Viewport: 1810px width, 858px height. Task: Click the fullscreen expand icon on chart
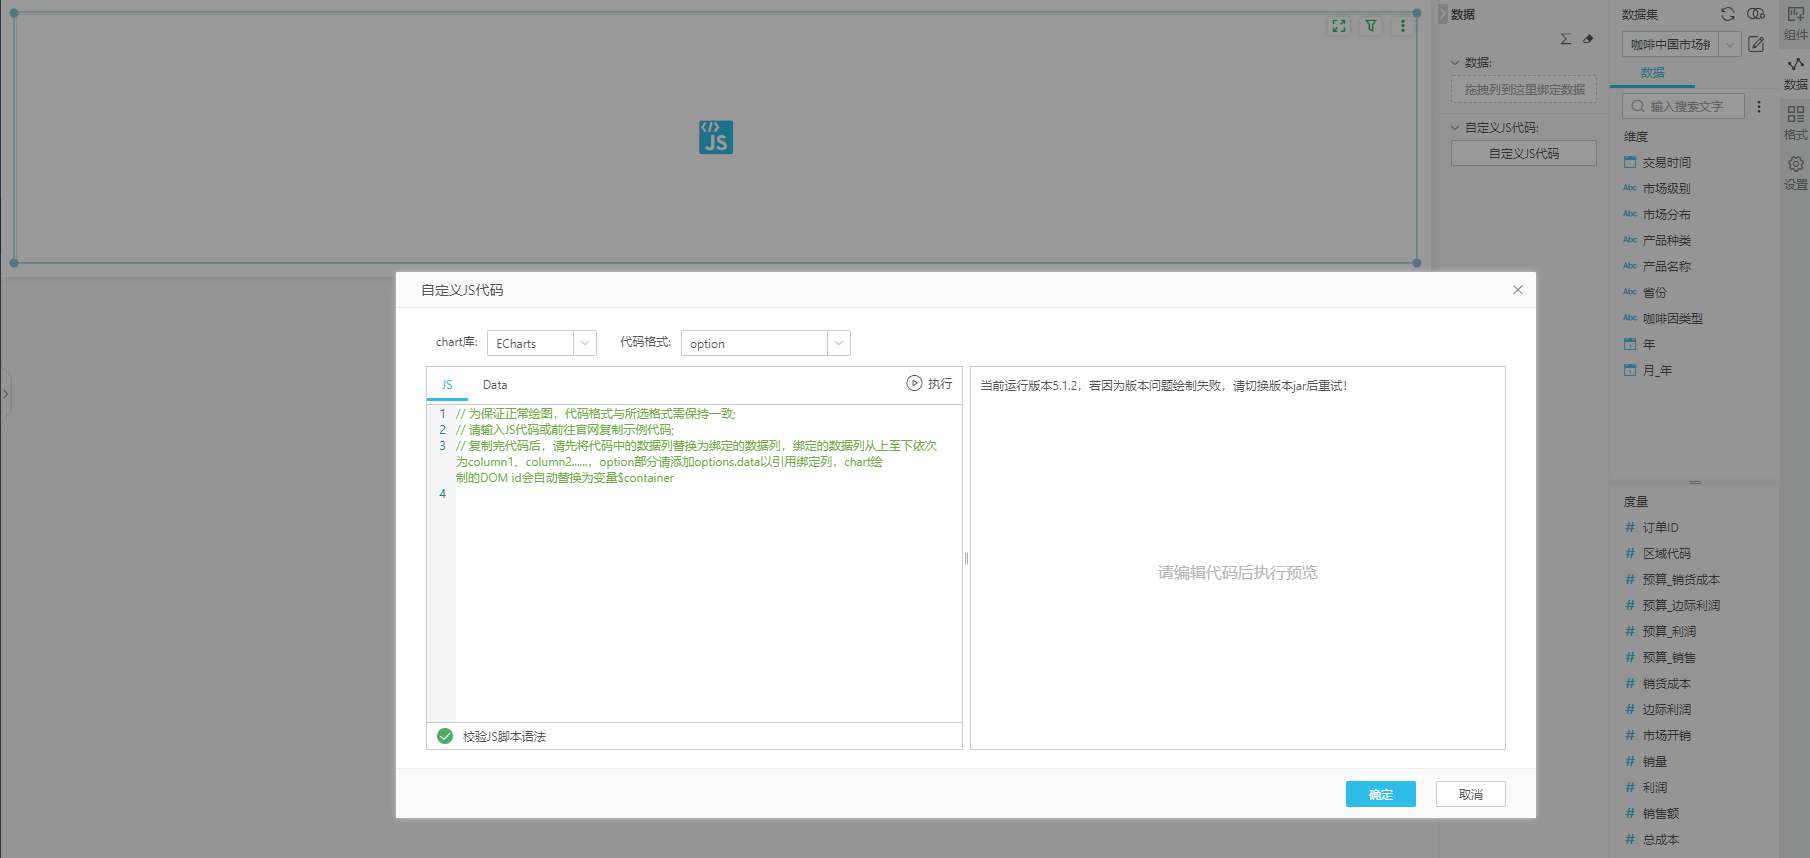[x=1339, y=26]
